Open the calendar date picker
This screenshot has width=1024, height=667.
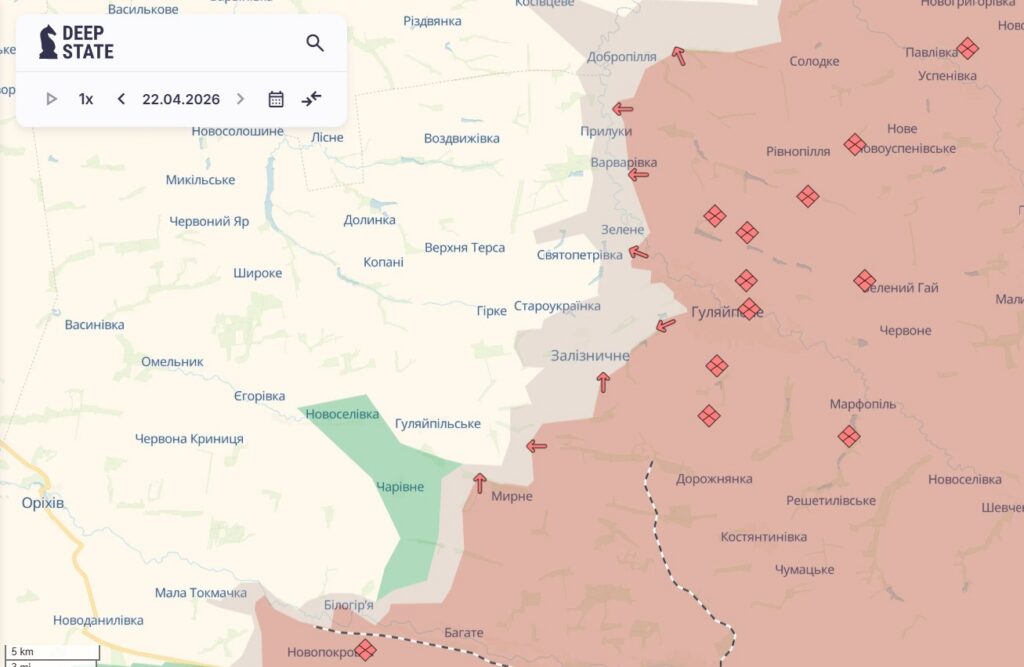tap(276, 99)
